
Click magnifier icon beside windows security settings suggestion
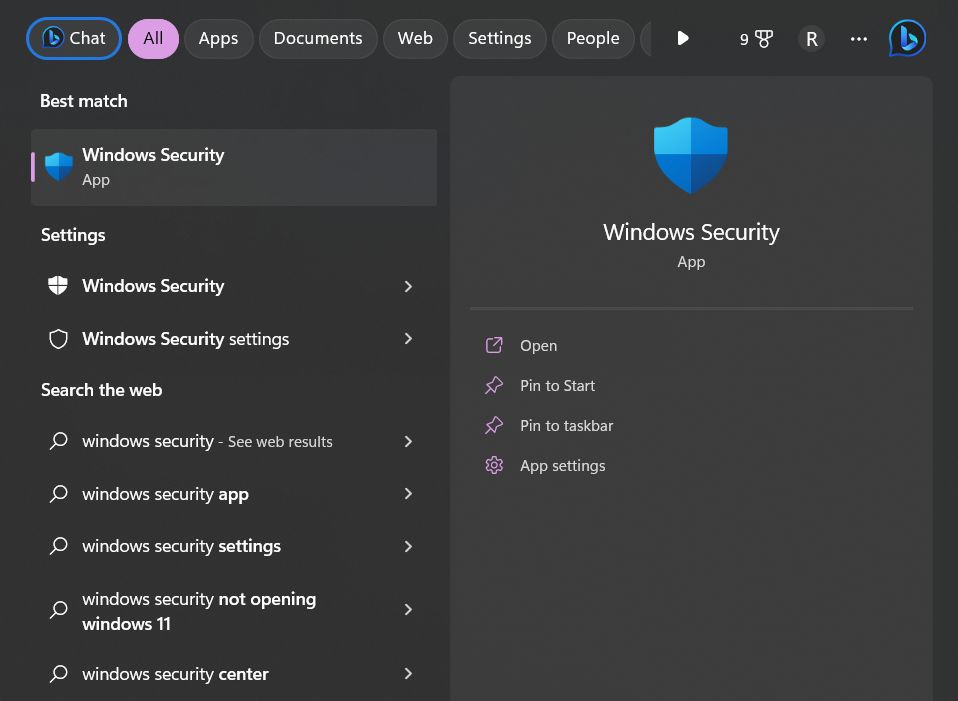[59, 545]
